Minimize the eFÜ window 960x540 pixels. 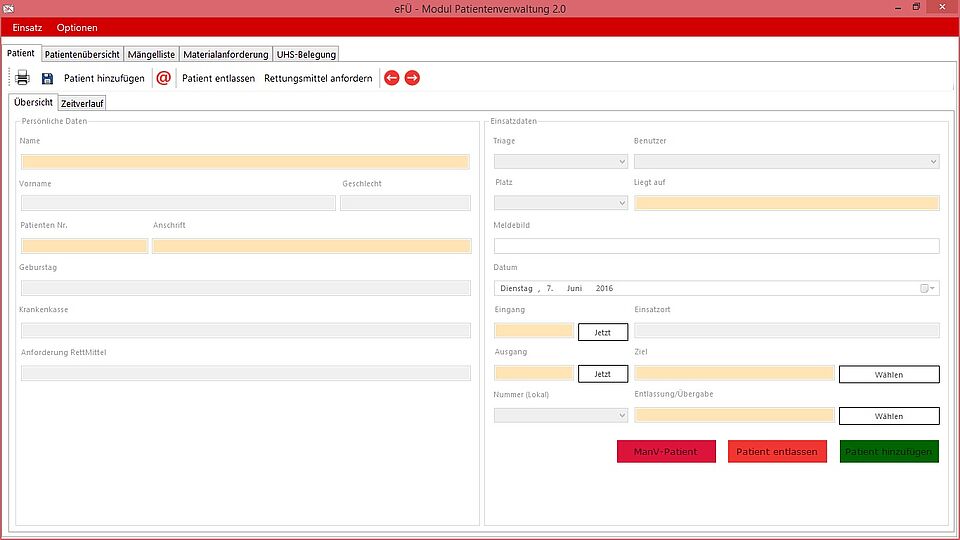coord(898,8)
